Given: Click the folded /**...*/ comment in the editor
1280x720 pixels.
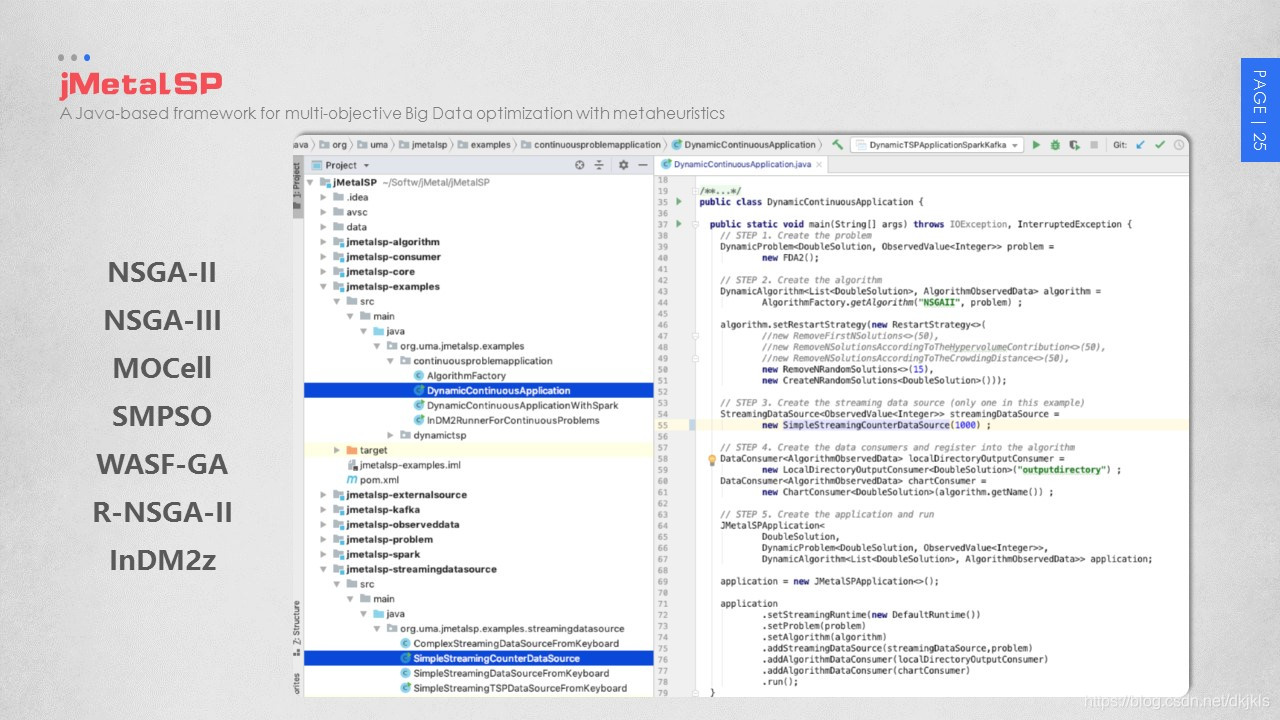Looking at the screenshot, I should click(x=720, y=190).
